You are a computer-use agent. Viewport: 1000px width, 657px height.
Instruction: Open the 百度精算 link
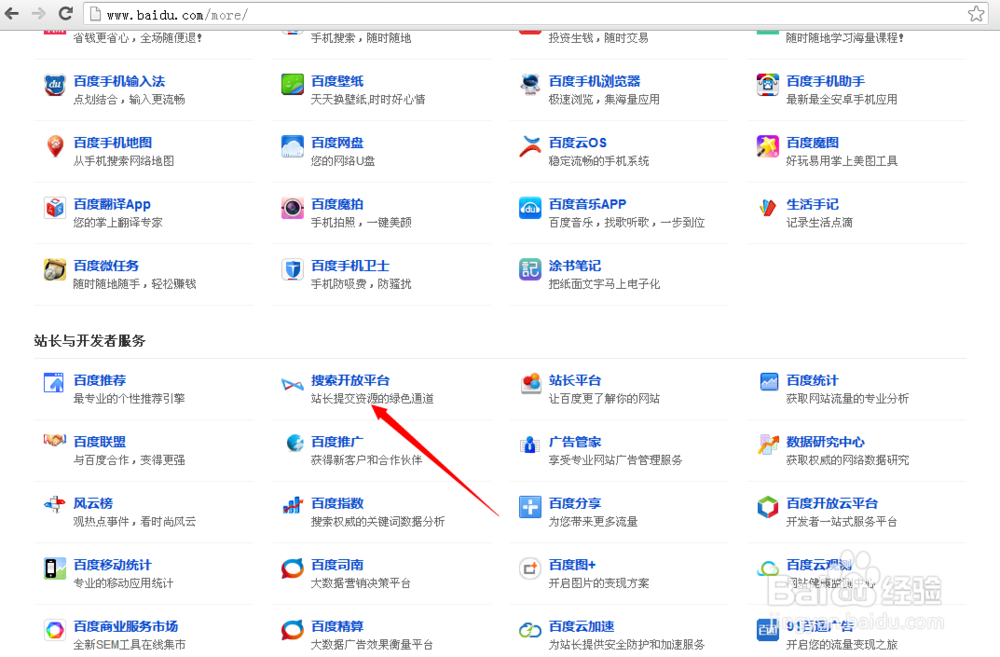337,626
